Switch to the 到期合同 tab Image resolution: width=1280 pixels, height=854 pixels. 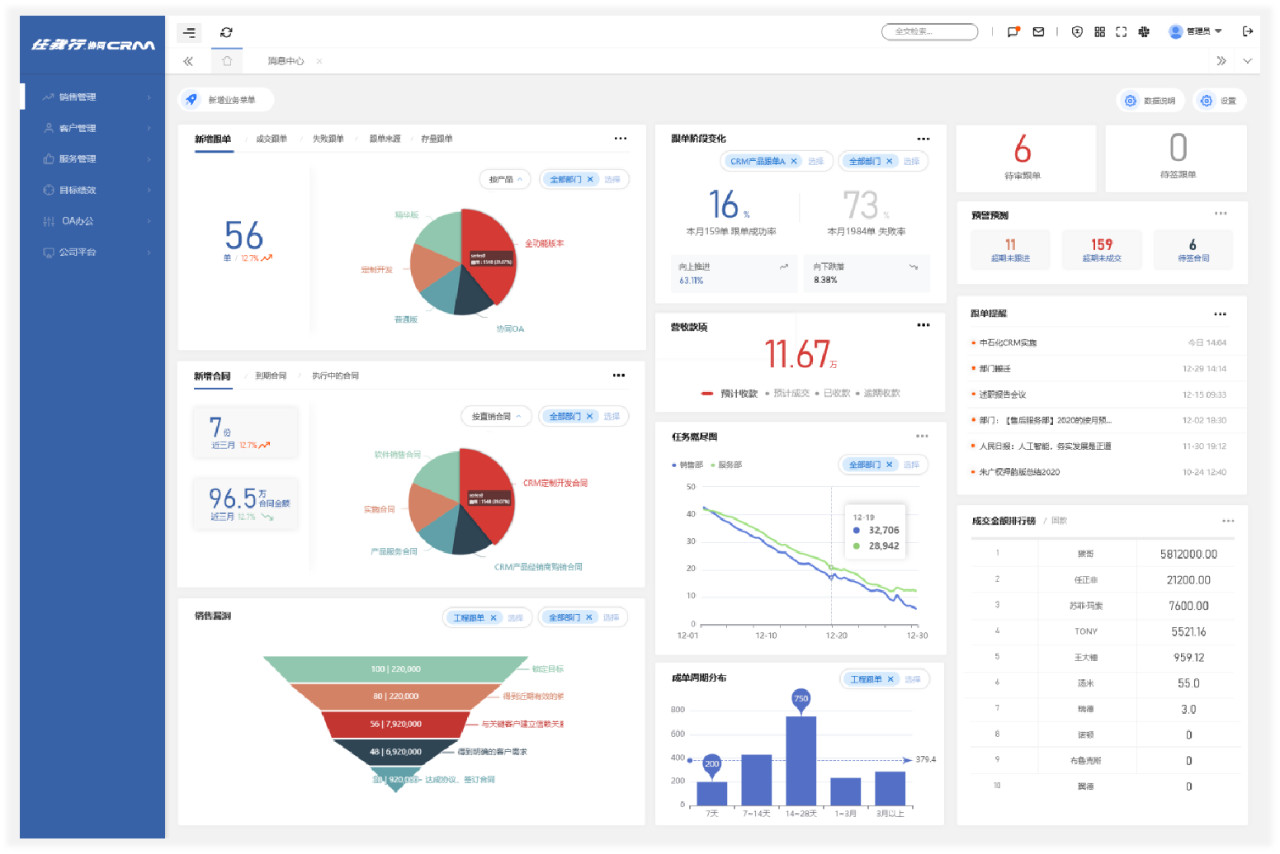pos(270,376)
